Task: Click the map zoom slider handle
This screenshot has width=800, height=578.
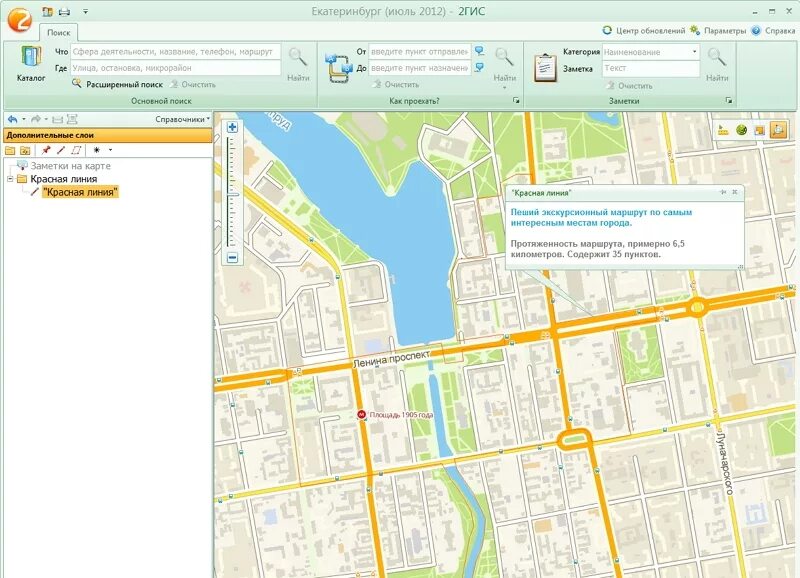Action: click(x=232, y=194)
